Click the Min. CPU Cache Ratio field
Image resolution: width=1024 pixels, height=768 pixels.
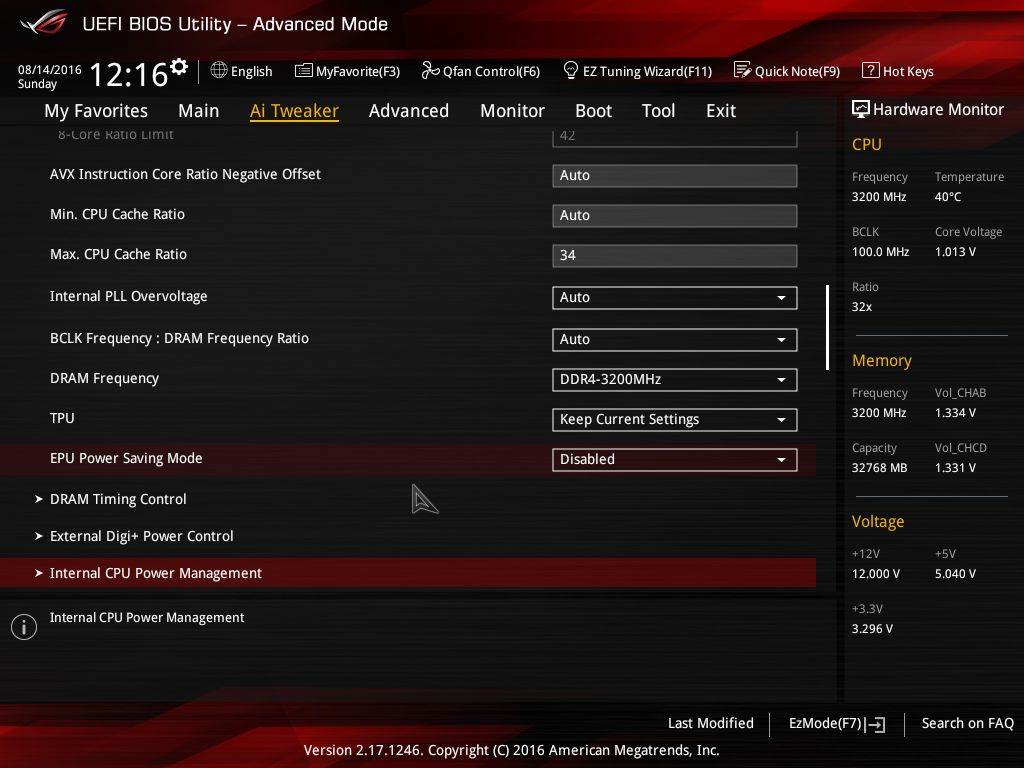(675, 216)
